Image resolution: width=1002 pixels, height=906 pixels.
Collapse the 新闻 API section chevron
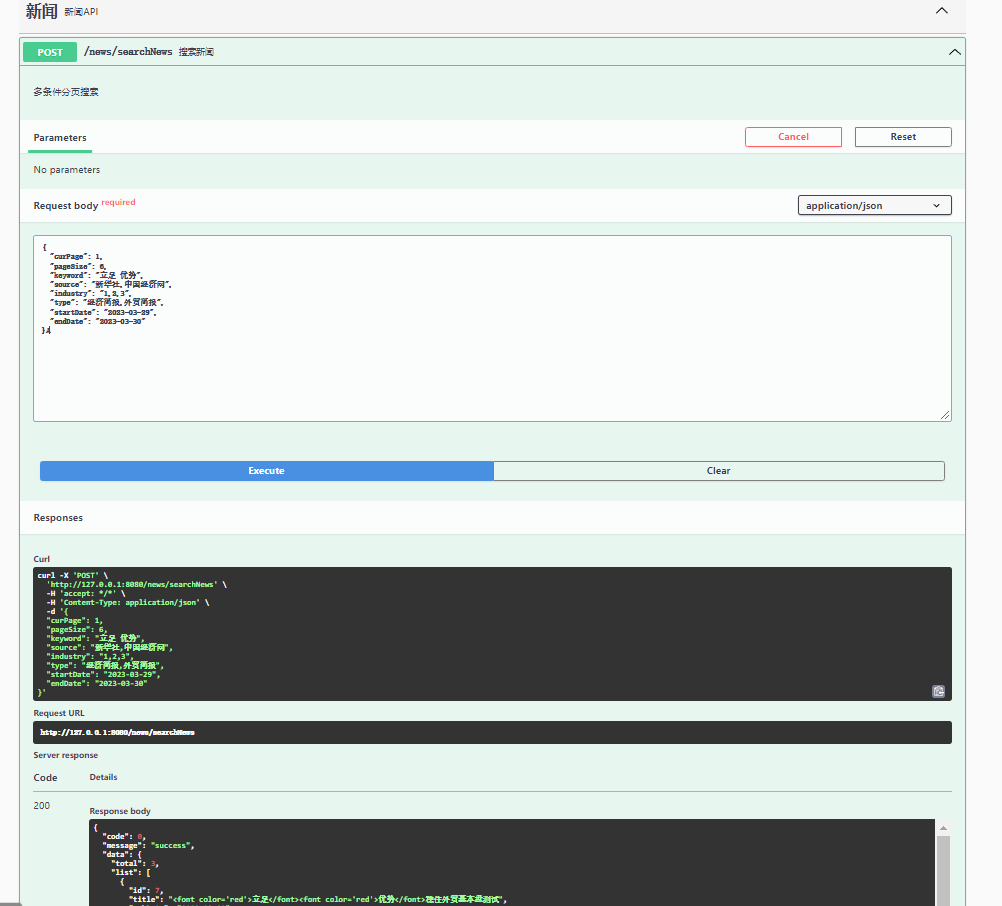[x=941, y=11]
